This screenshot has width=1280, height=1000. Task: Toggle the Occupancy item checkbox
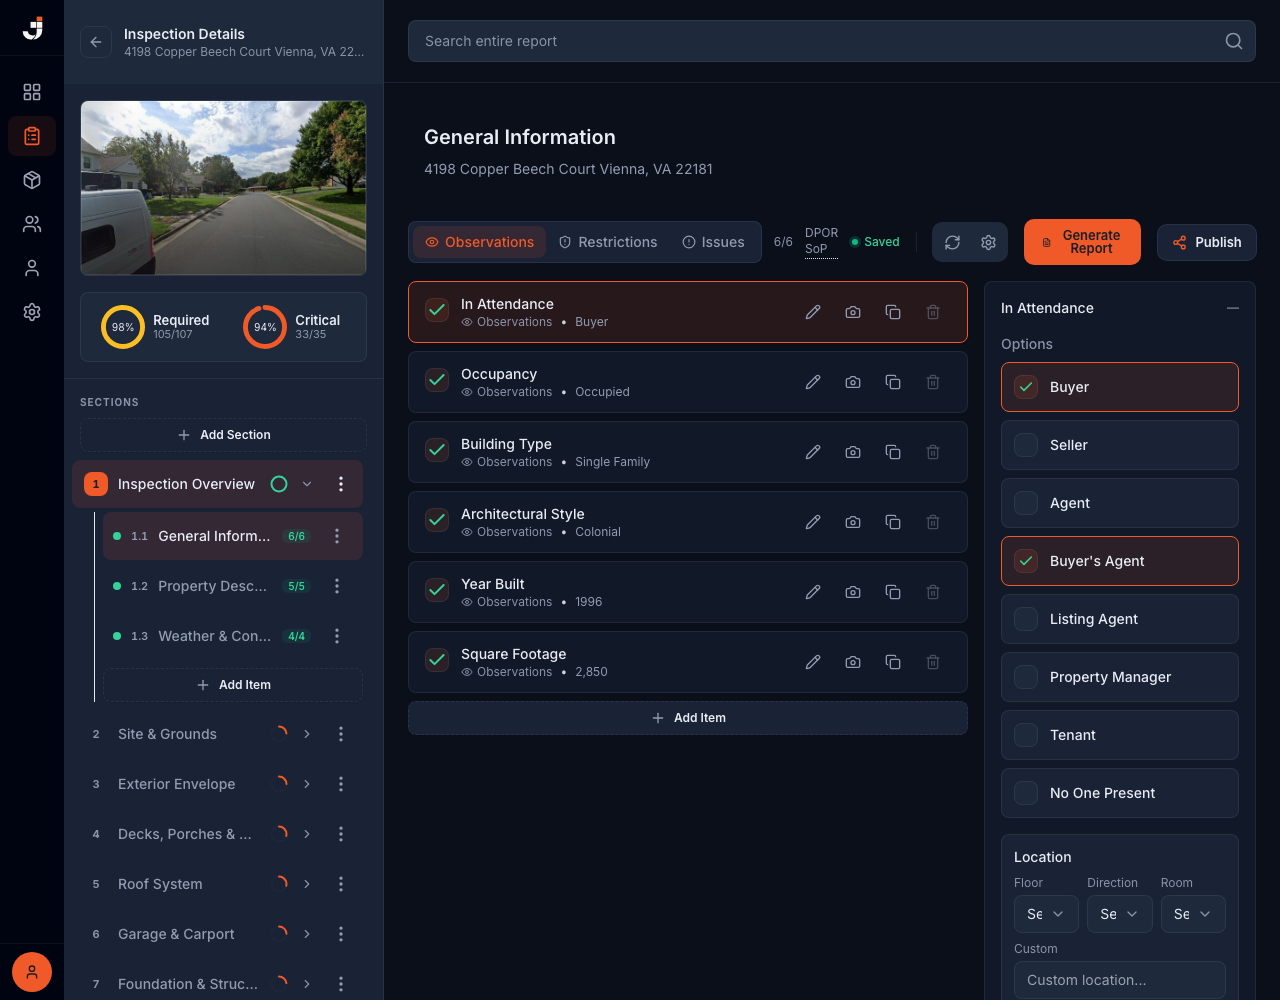437,380
